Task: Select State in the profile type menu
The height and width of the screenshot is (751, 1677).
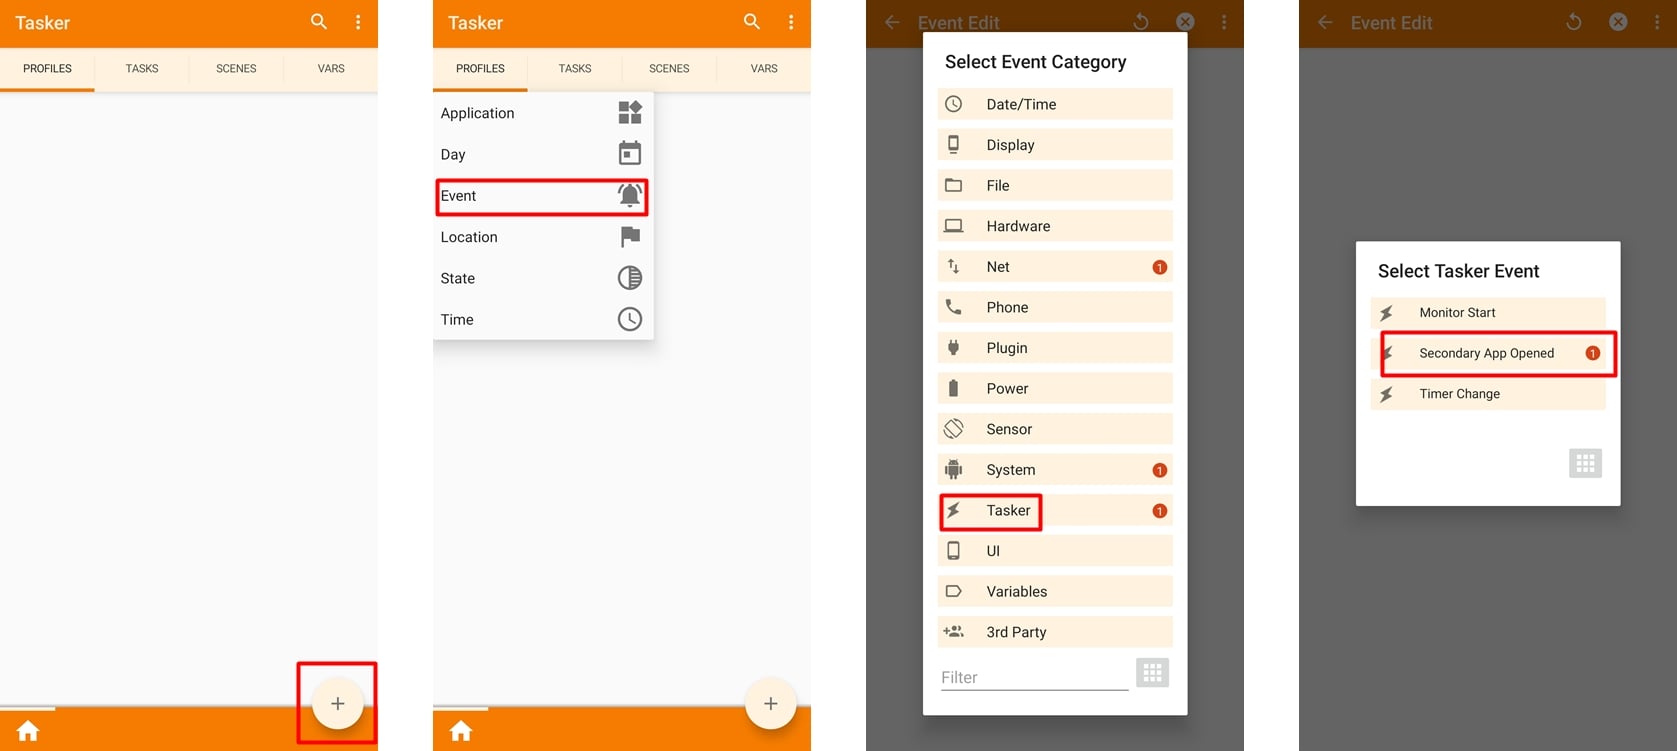Action: (x=543, y=278)
